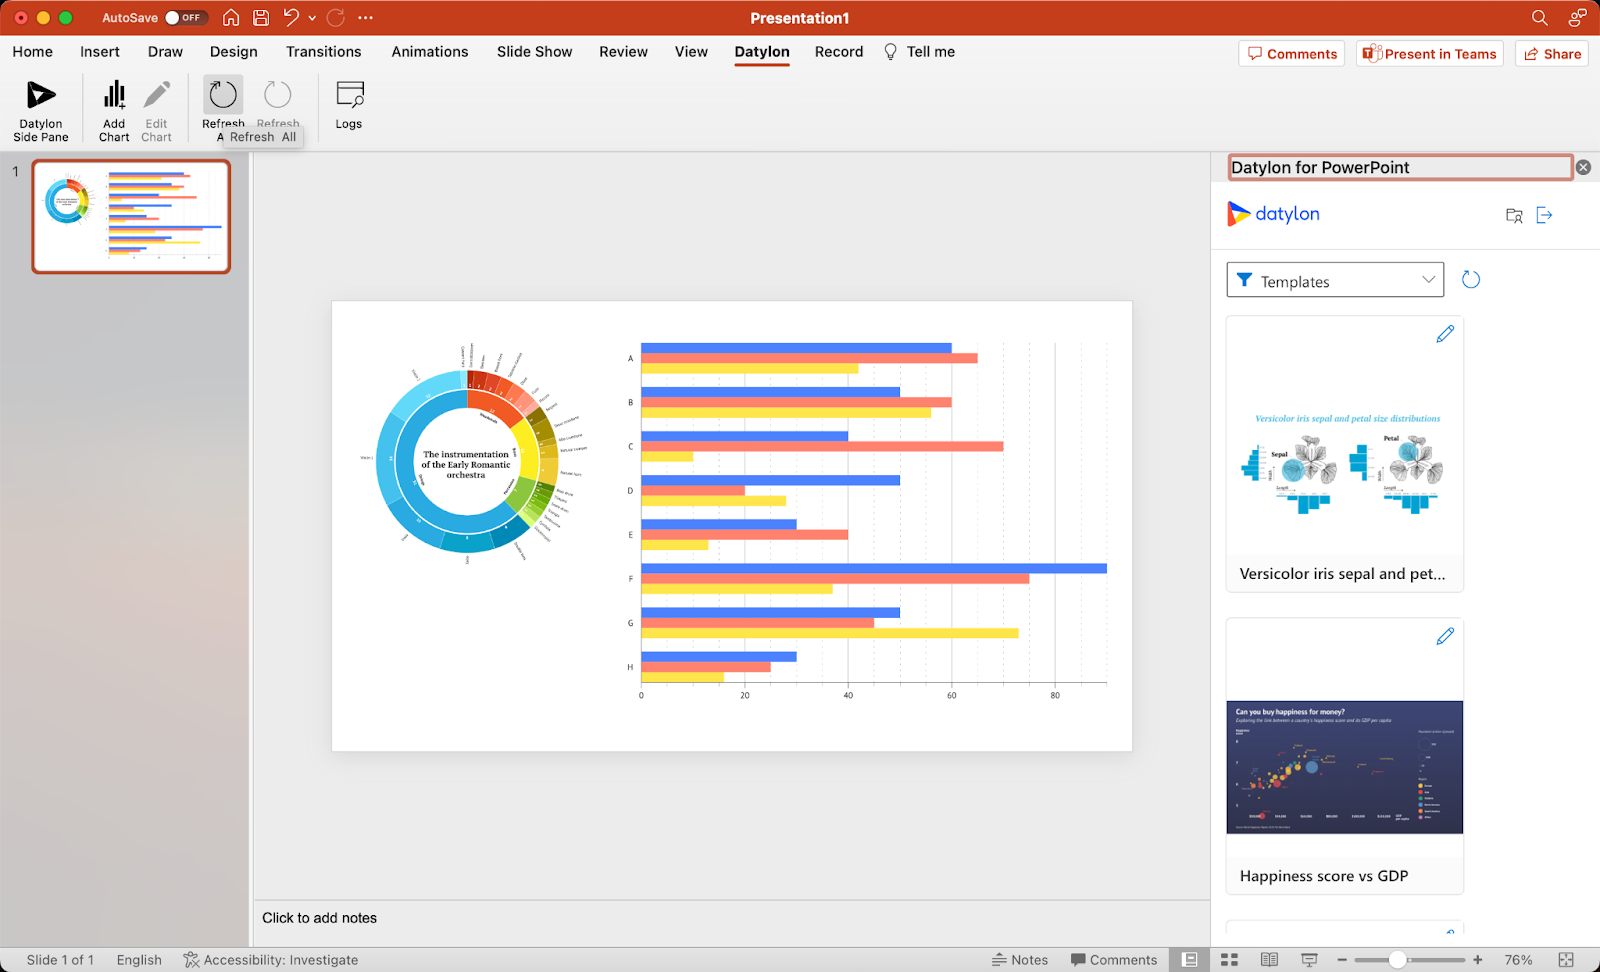Click the Share button
The height and width of the screenshot is (972, 1600).
pos(1553,54)
